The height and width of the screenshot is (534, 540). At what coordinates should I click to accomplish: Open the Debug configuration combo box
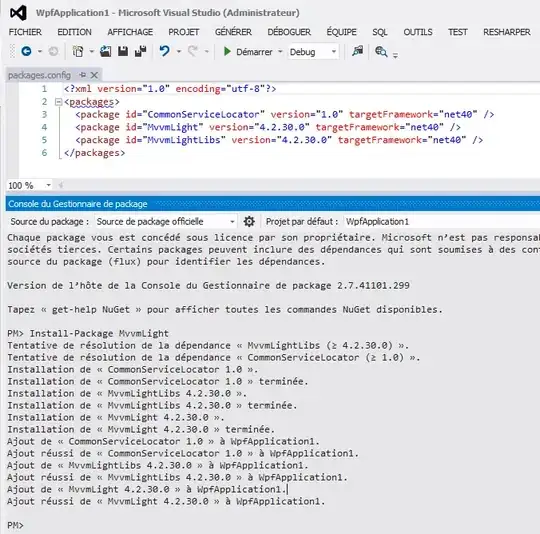[x=313, y=52]
